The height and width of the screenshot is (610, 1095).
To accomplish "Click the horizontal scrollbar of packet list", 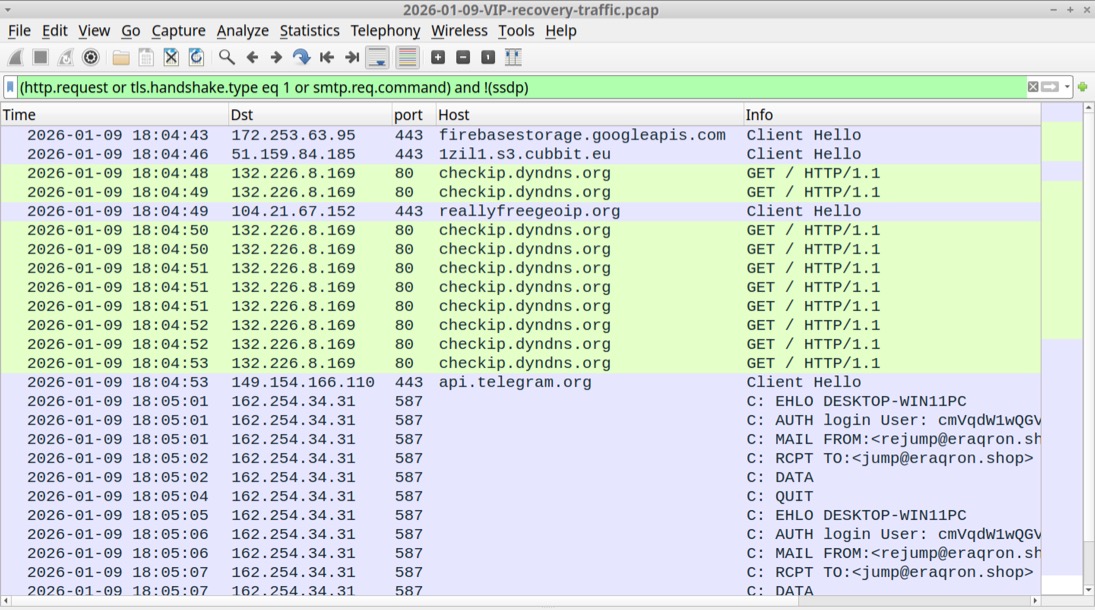I will coord(520,601).
